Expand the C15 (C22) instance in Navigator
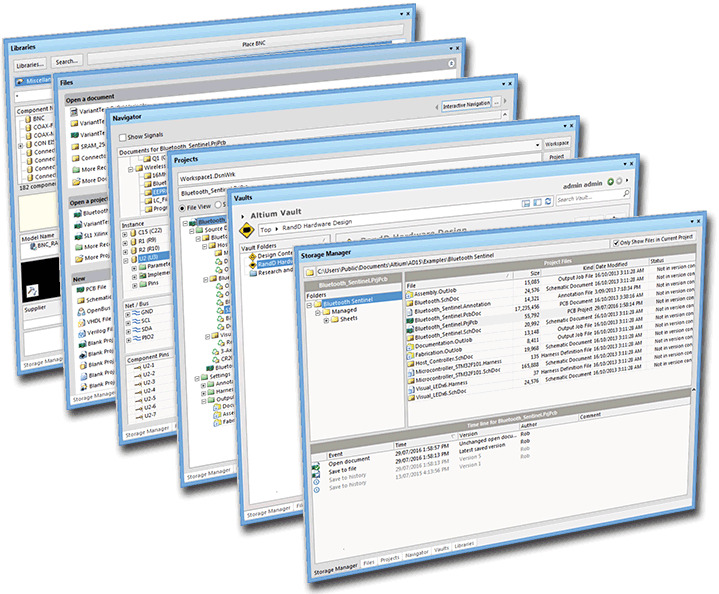The width and height of the screenshot is (719, 594). click(x=125, y=234)
